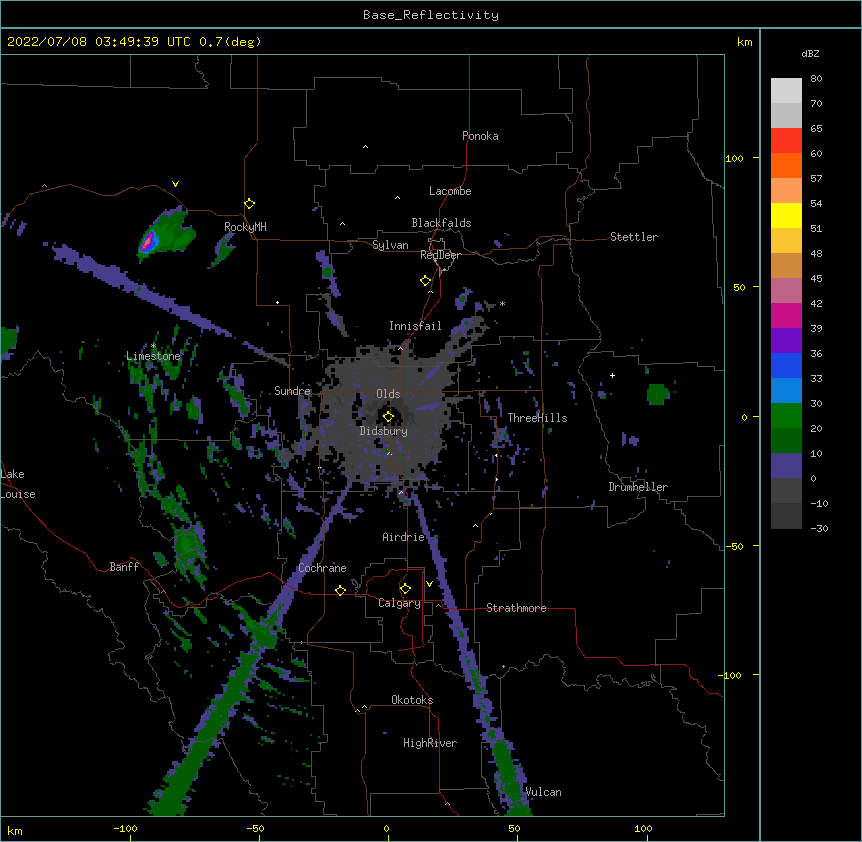862x842 pixels.
Task: Click the Banff label
Action: [124, 567]
